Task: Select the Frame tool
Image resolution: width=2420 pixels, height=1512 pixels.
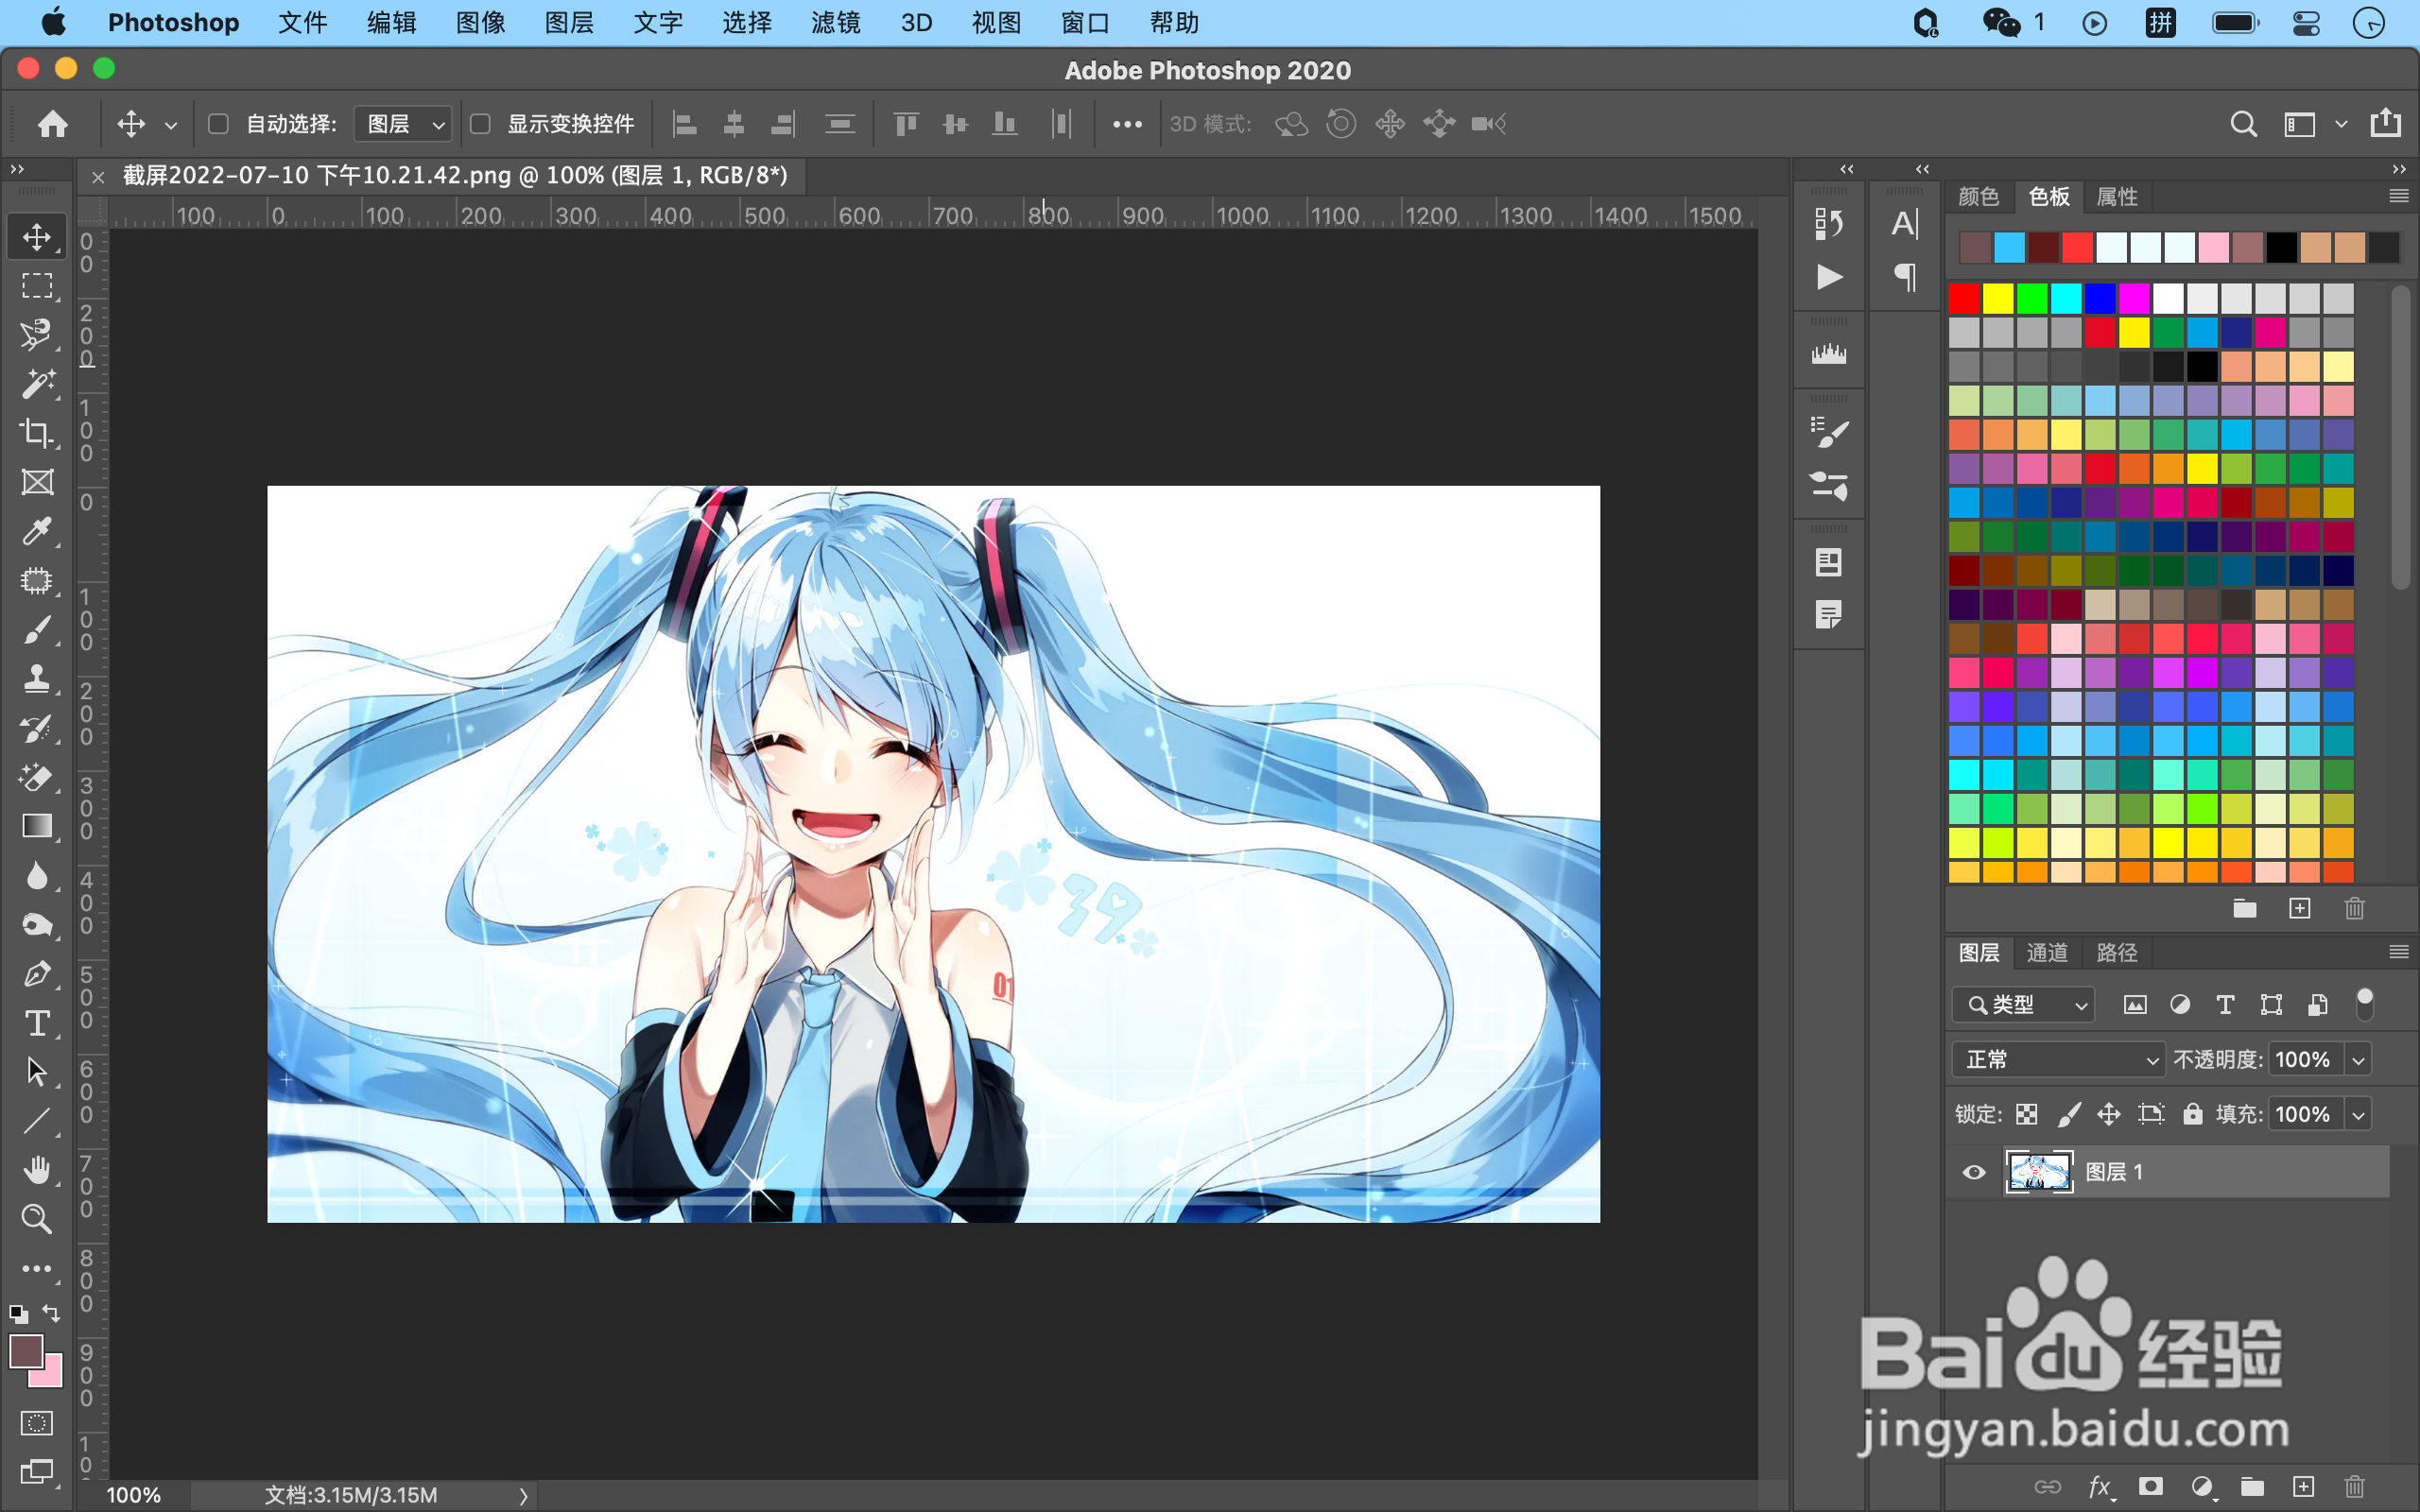Action: pyautogui.click(x=37, y=482)
